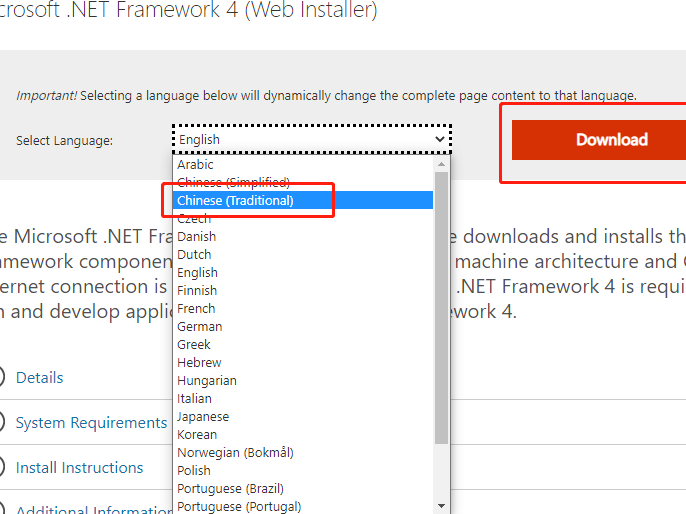The height and width of the screenshot is (514, 686).
Task: Click the dropdown list scroll up arrow
Action: [x=441, y=164]
